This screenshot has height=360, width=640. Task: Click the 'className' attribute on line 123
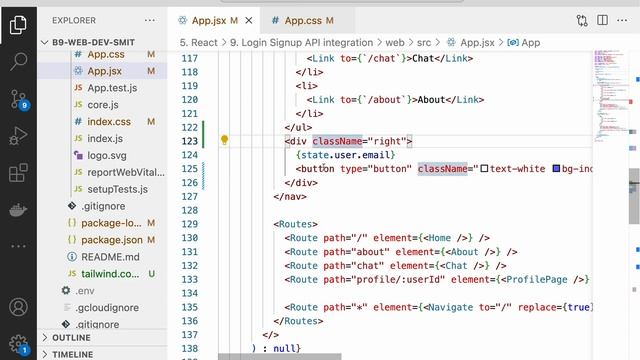[337, 141]
